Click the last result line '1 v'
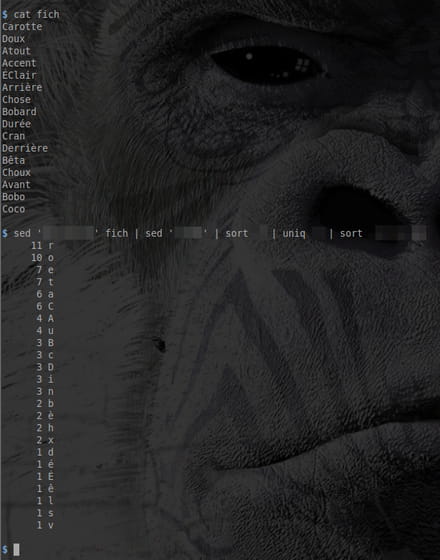 tap(45, 525)
